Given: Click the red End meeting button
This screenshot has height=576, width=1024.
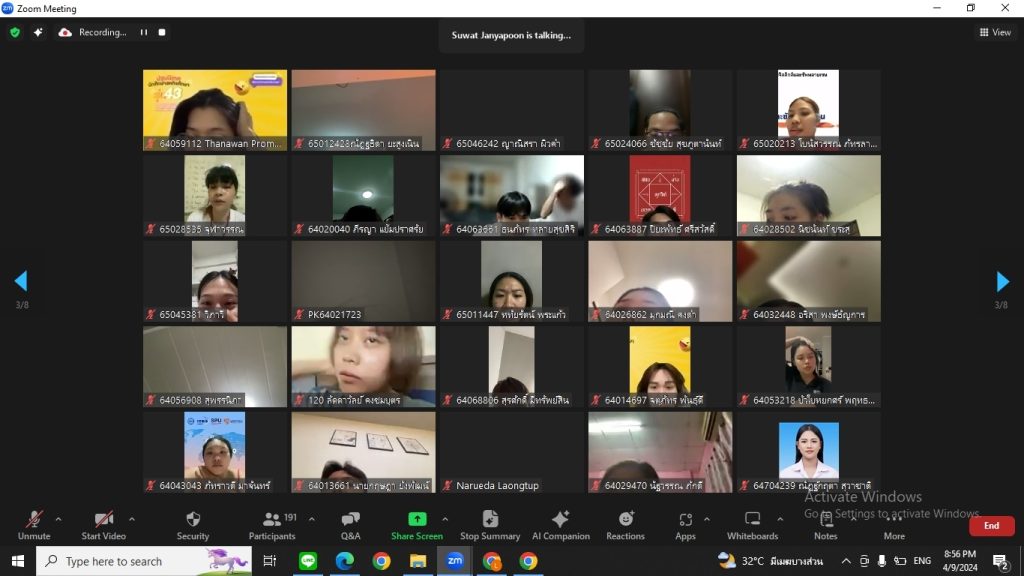Looking at the screenshot, I should coord(991,526).
